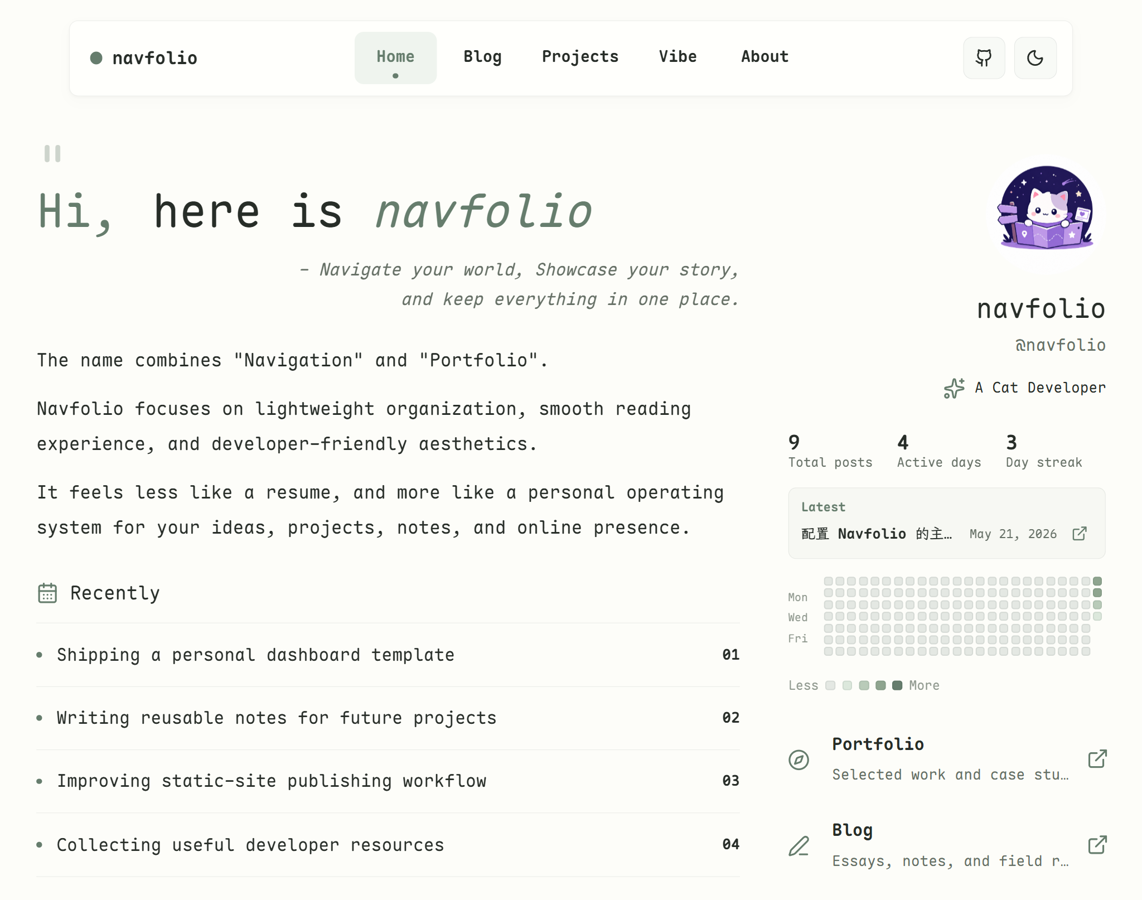Select the Home nav item
Image resolution: width=1142 pixels, height=900 pixels.
tap(395, 58)
